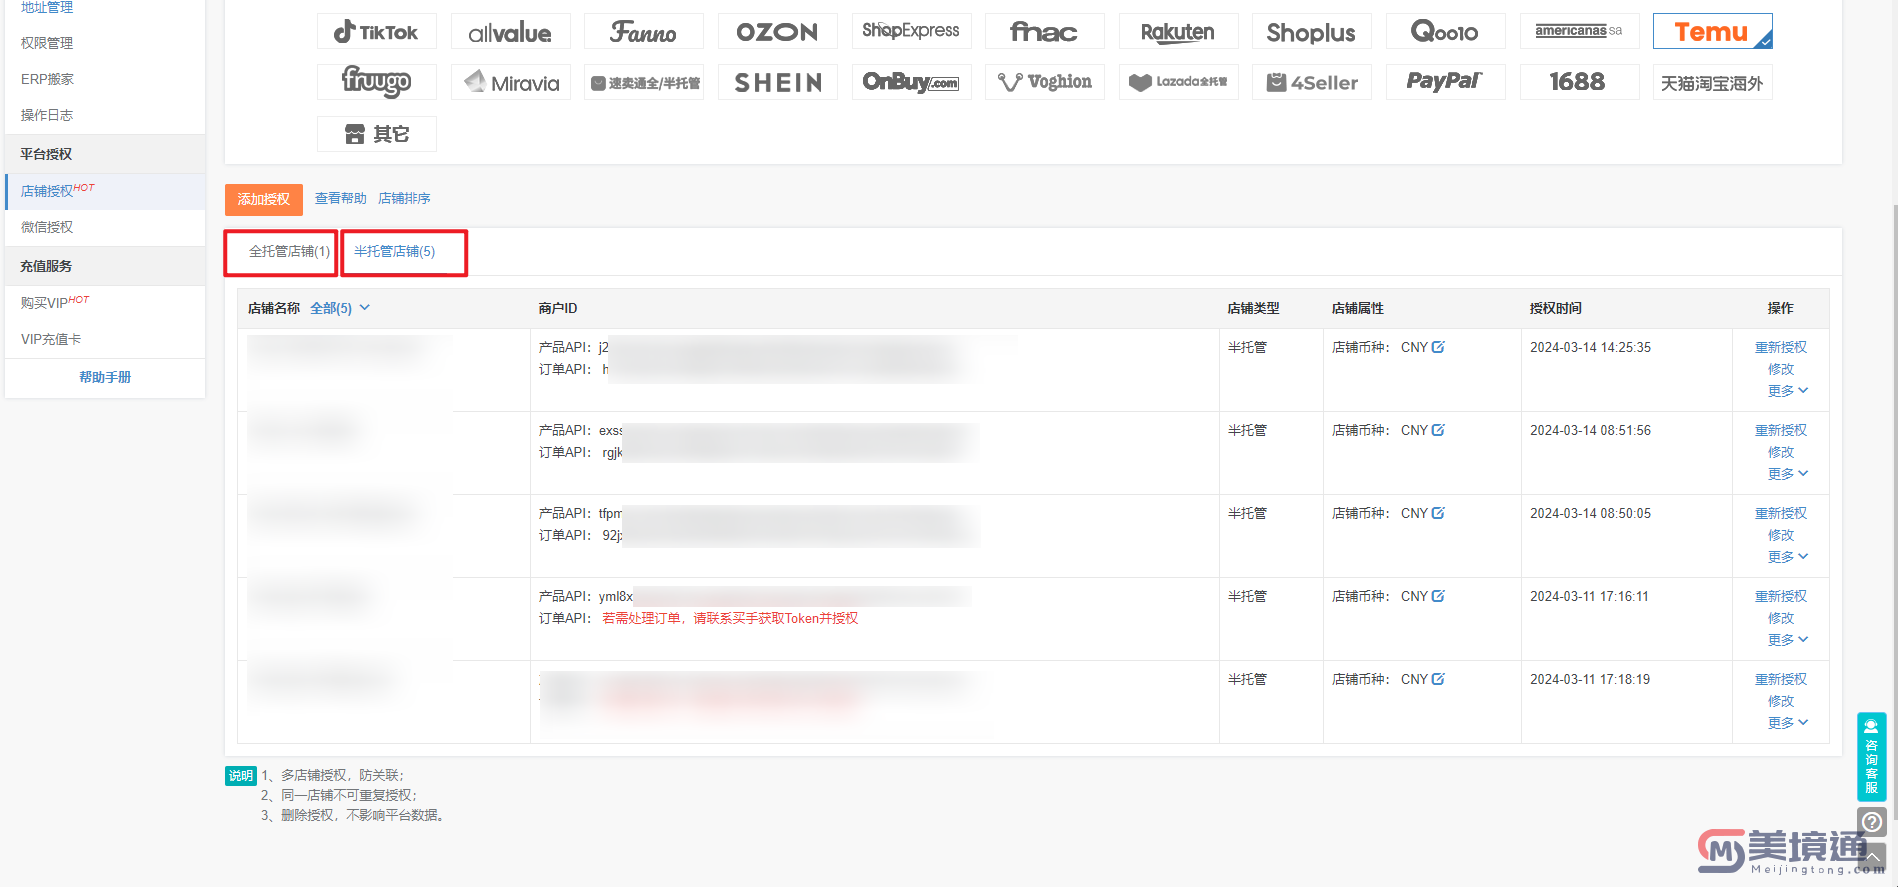Viewport: 1898px width, 887px height.
Task: Select the Voghion platform logo
Action: (1044, 82)
